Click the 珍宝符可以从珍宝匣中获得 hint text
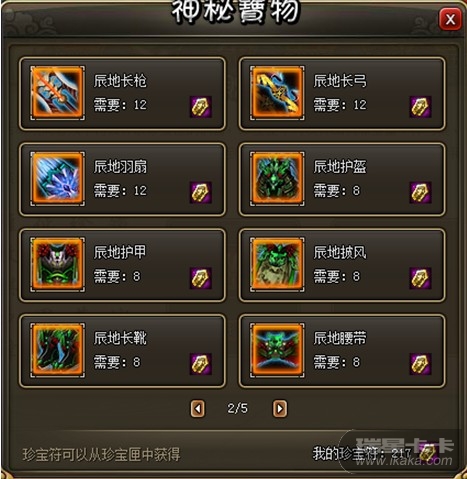This screenshot has height=479, width=467. click(x=101, y=455)
